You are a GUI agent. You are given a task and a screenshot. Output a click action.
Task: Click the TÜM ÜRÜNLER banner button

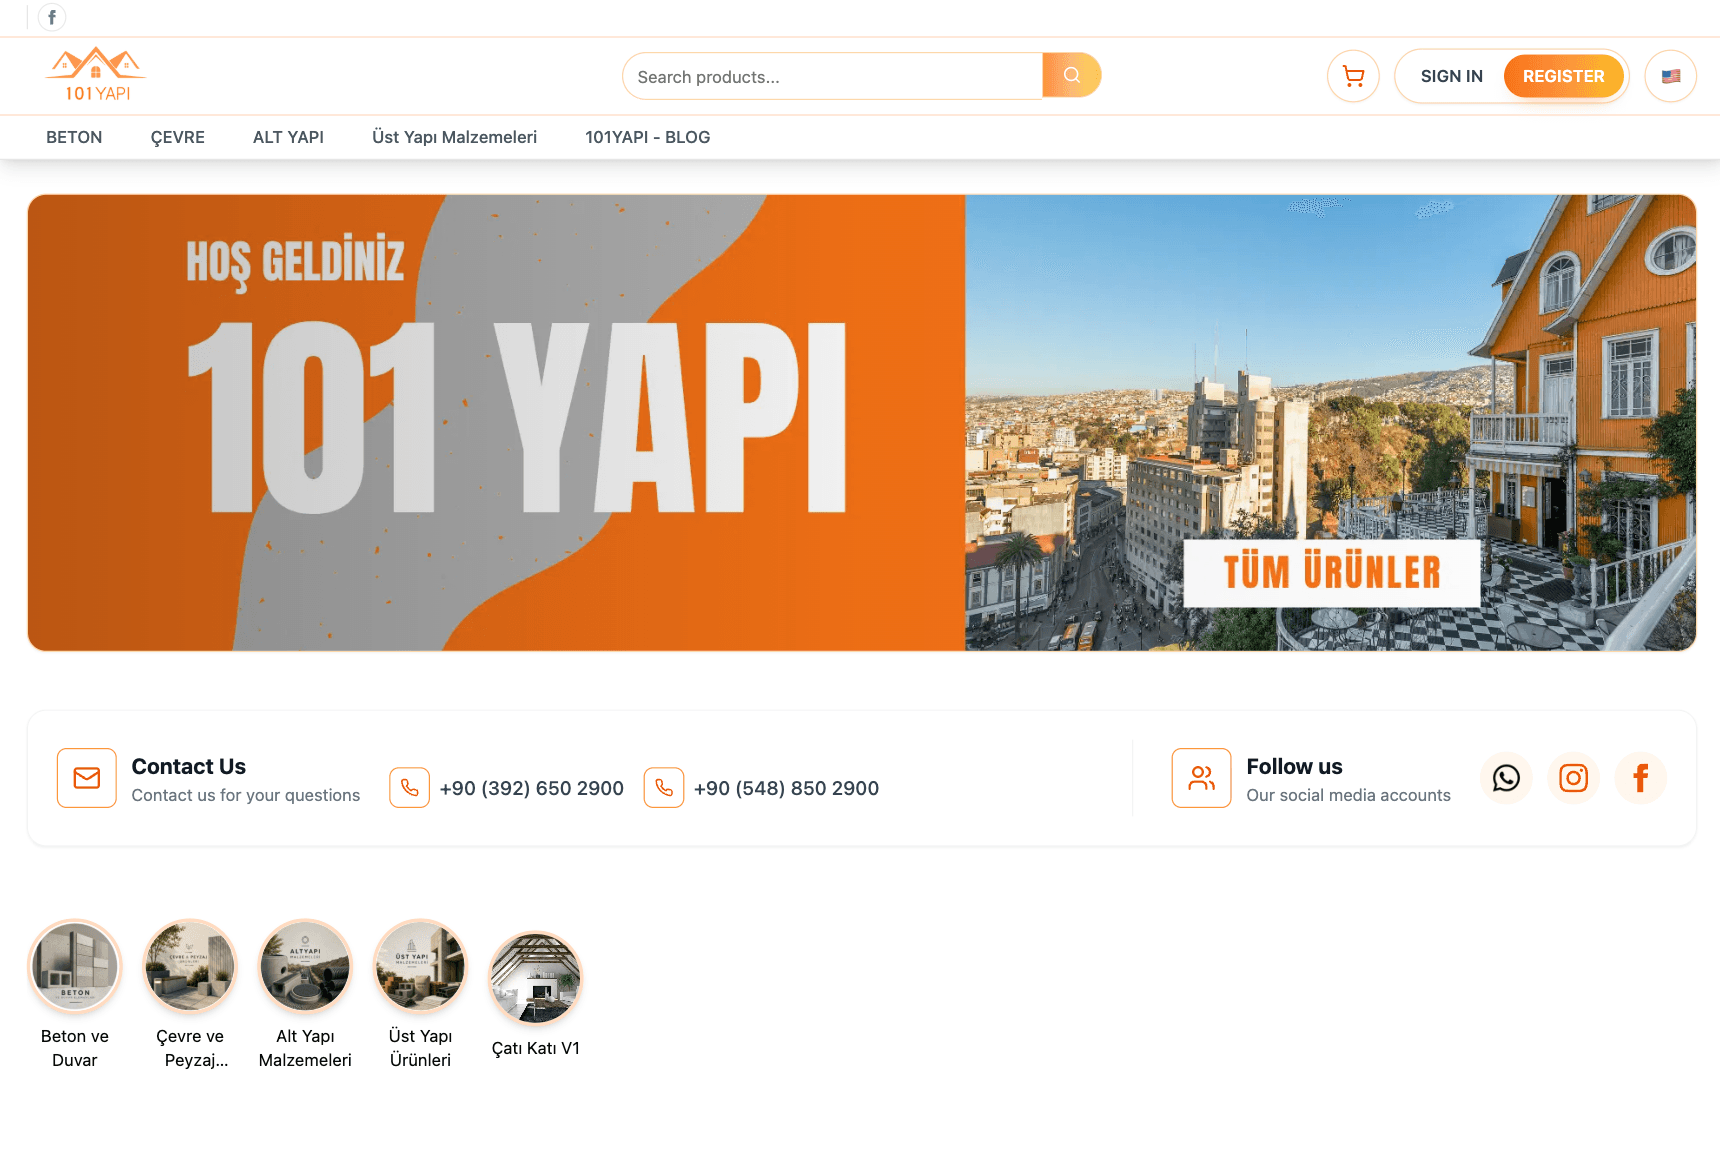point(1331,573)
